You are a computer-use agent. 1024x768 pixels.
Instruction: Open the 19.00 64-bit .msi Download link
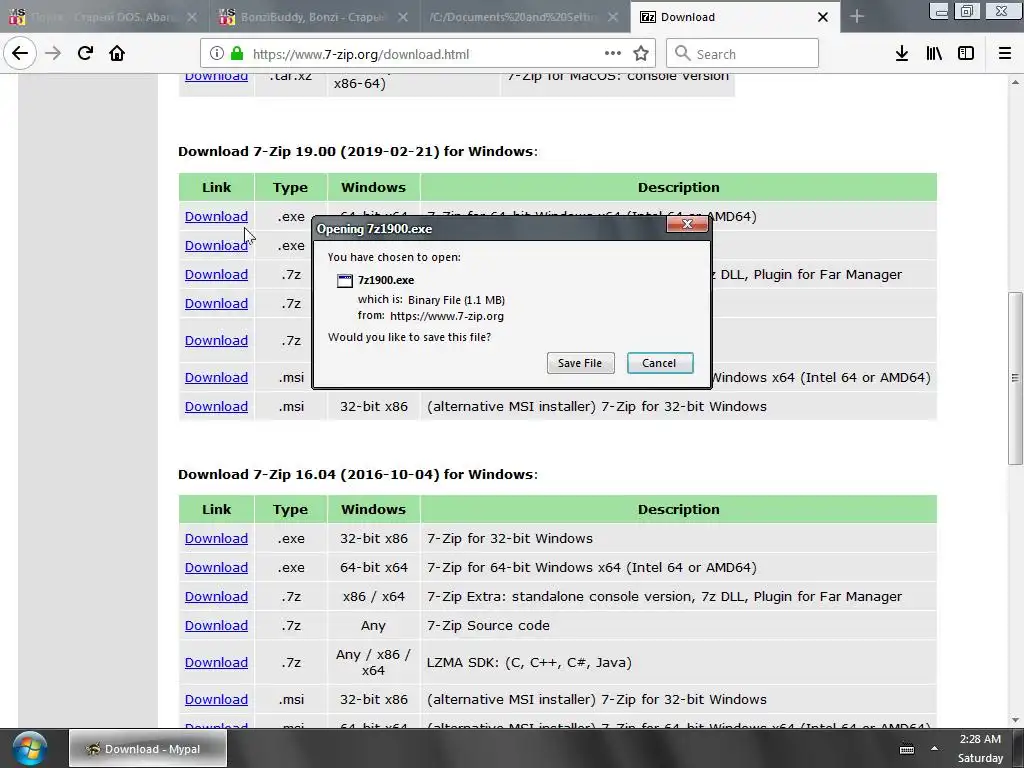(216, 377)
